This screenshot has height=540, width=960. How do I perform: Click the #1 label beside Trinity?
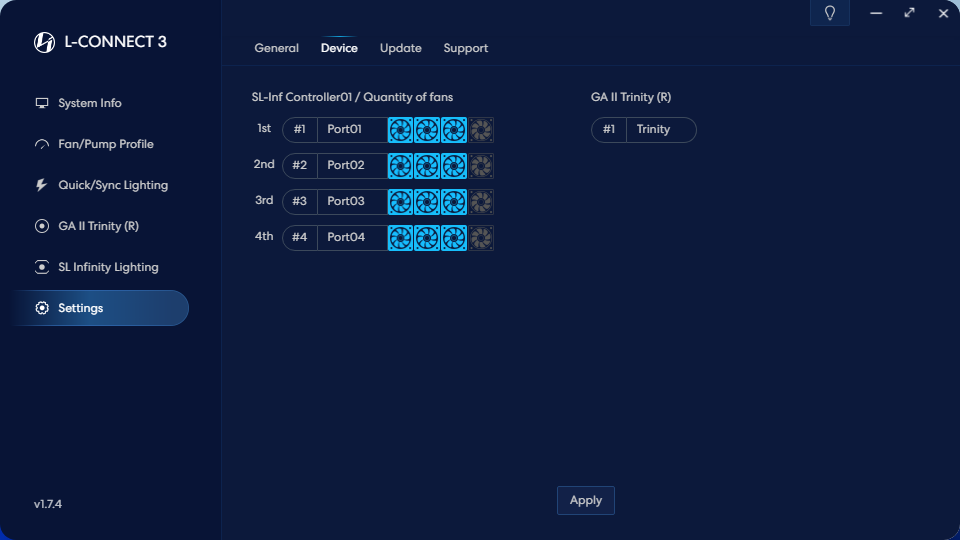point(609,129)
